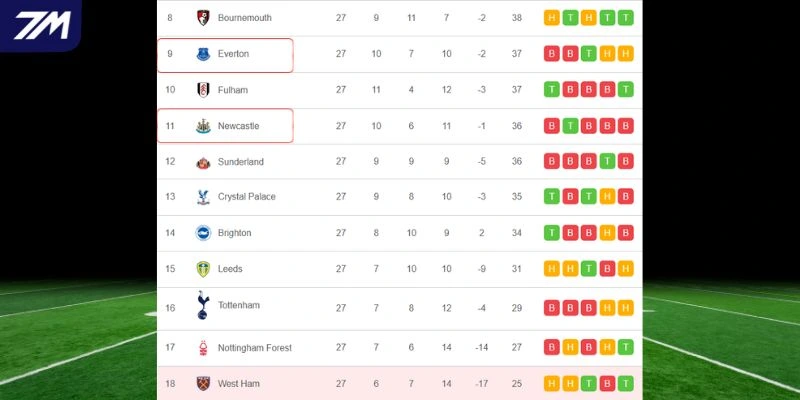Click Fulham's first green form badge

(x=552, y=90)
